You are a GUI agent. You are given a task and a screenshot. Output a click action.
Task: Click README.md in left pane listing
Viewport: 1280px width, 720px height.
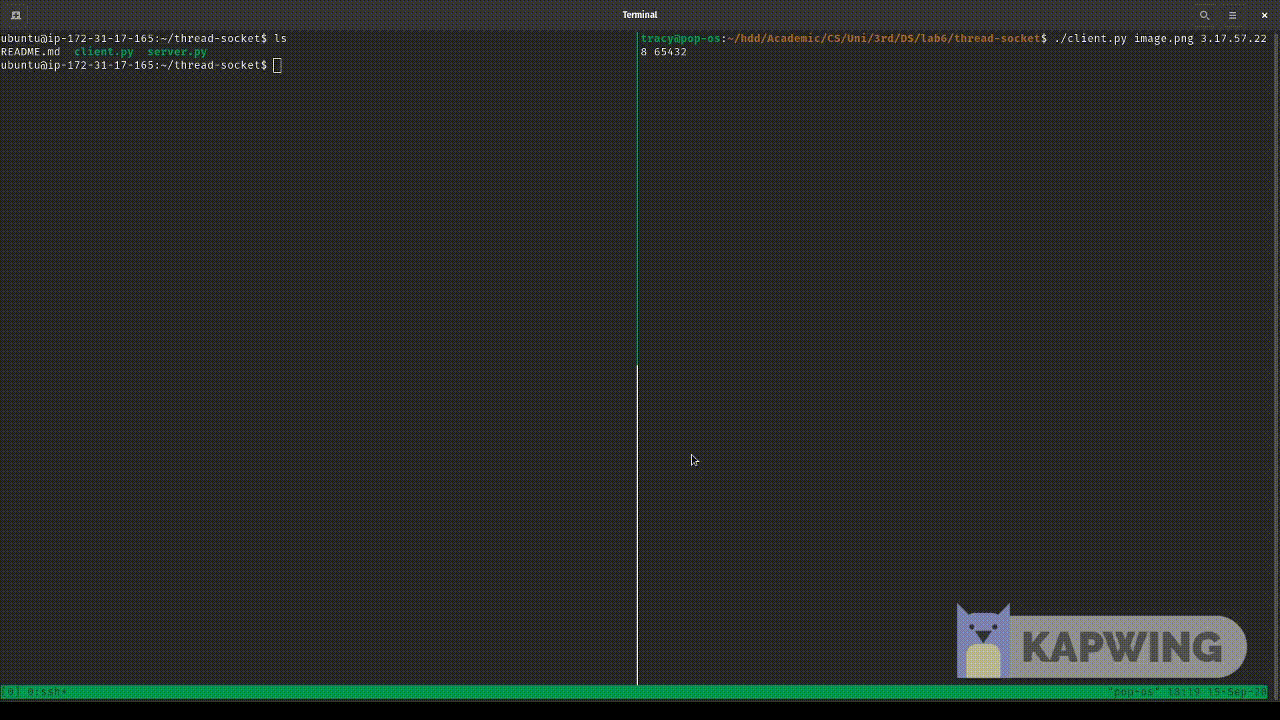[x=30, y=52]
